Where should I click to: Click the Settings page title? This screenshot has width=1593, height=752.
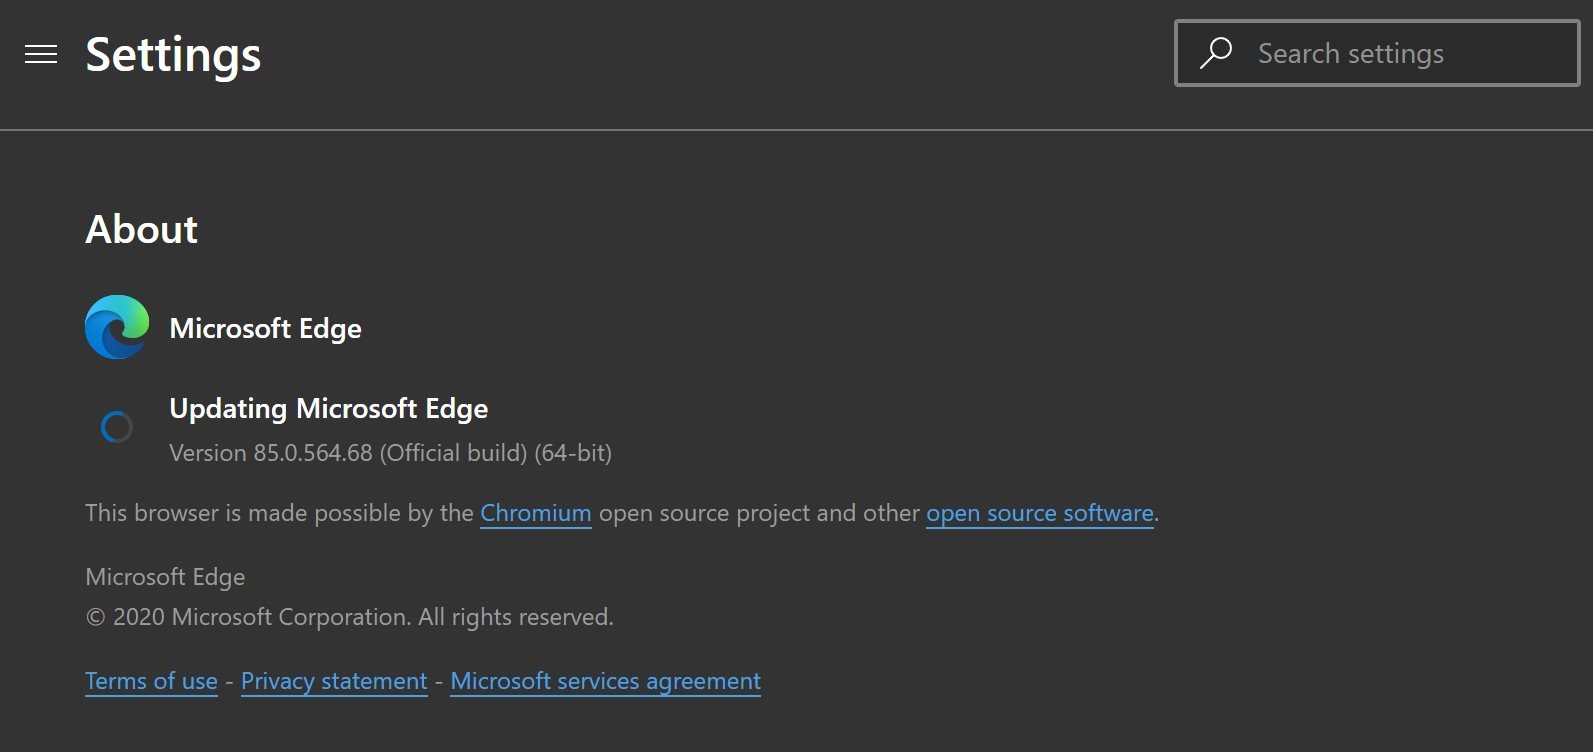(x=173, y=54)
